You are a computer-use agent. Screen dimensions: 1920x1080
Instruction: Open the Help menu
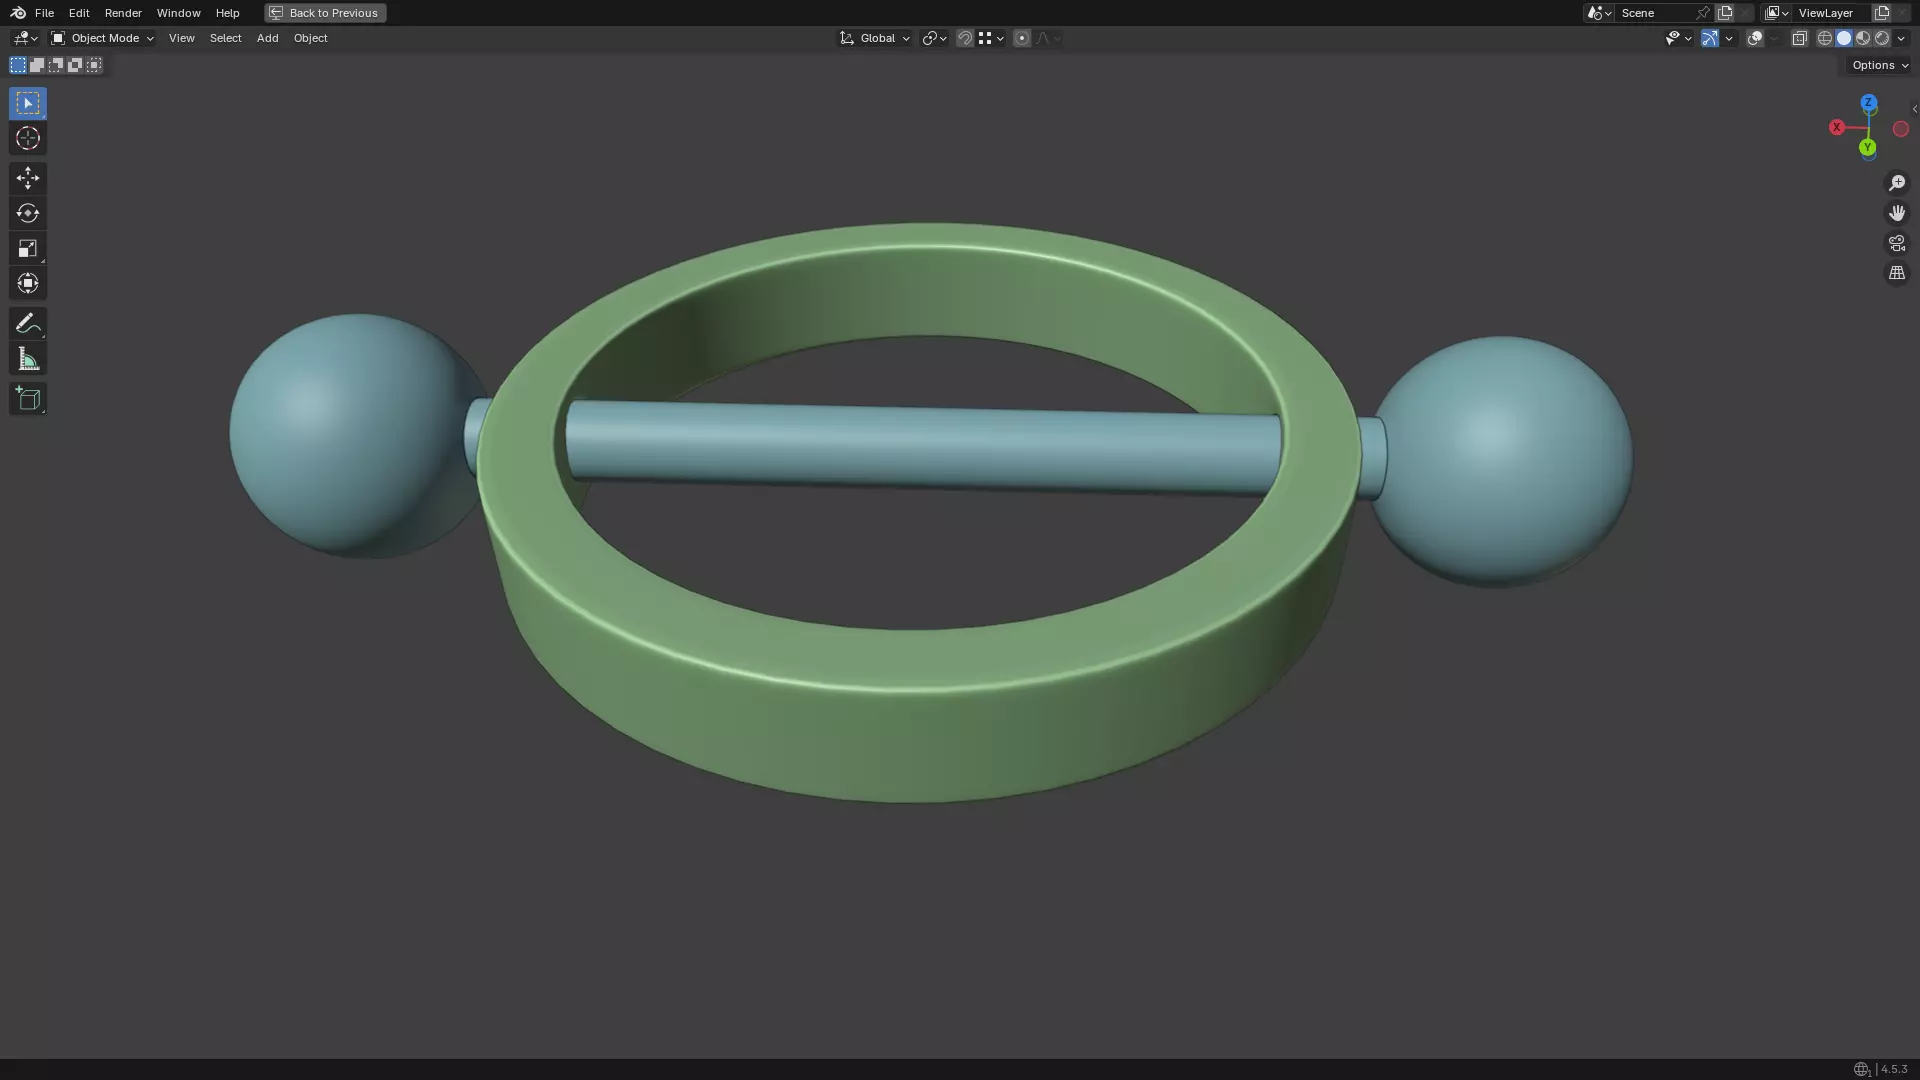click(x=227, y=13)
